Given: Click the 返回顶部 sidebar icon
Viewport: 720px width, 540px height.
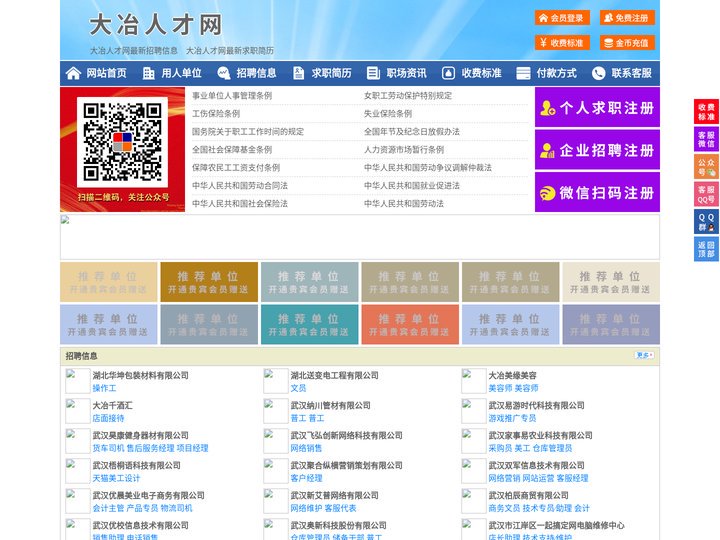Looking at the screenshot, I should coord(706,249).
